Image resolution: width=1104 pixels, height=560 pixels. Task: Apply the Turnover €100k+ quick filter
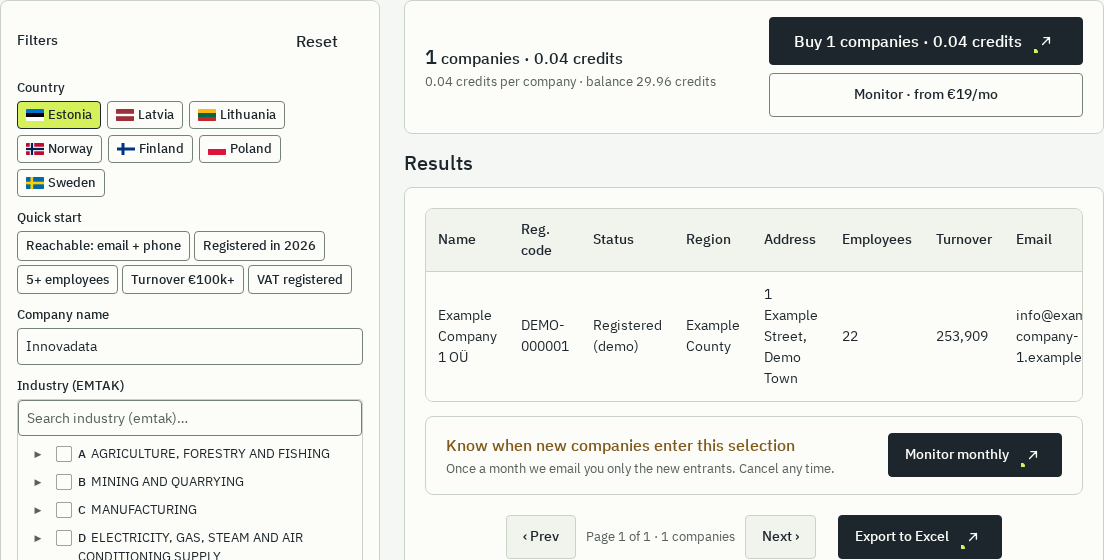183,280
